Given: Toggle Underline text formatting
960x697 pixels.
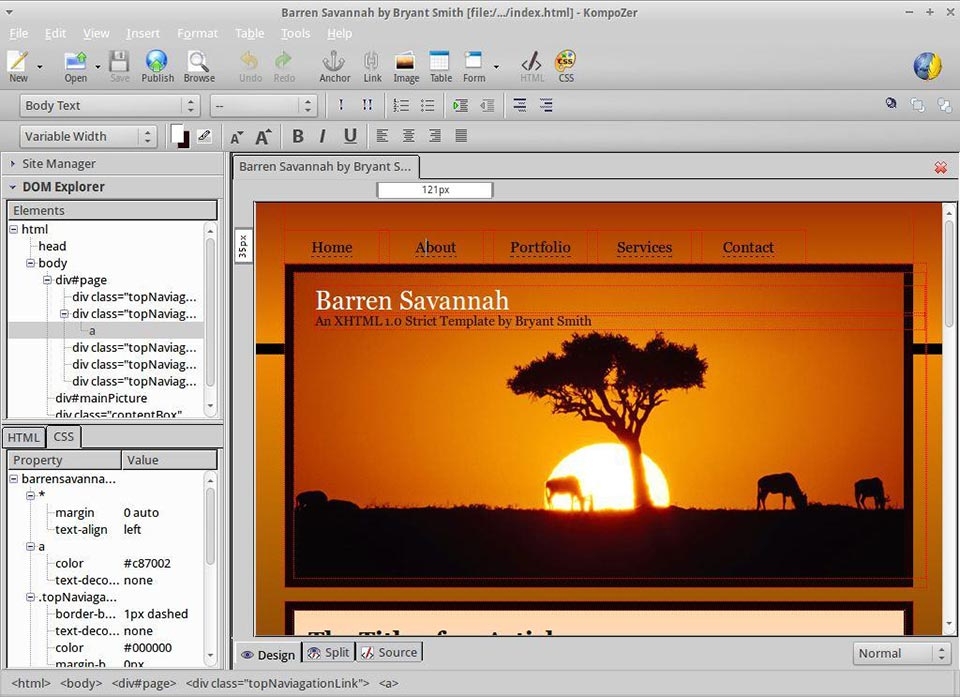Looking at the screenshot, I should [349, 136].
